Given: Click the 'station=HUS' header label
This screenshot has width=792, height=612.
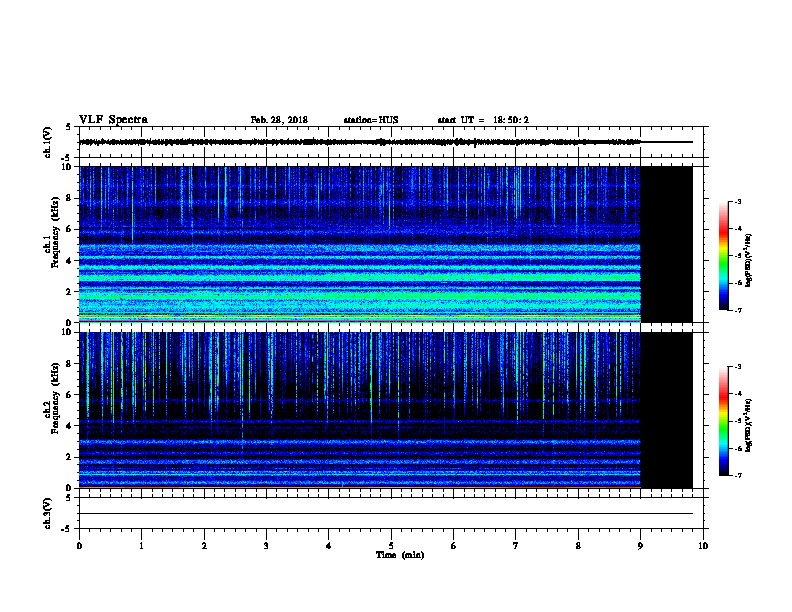Looking at the screenshot, I should coord(371,120).
